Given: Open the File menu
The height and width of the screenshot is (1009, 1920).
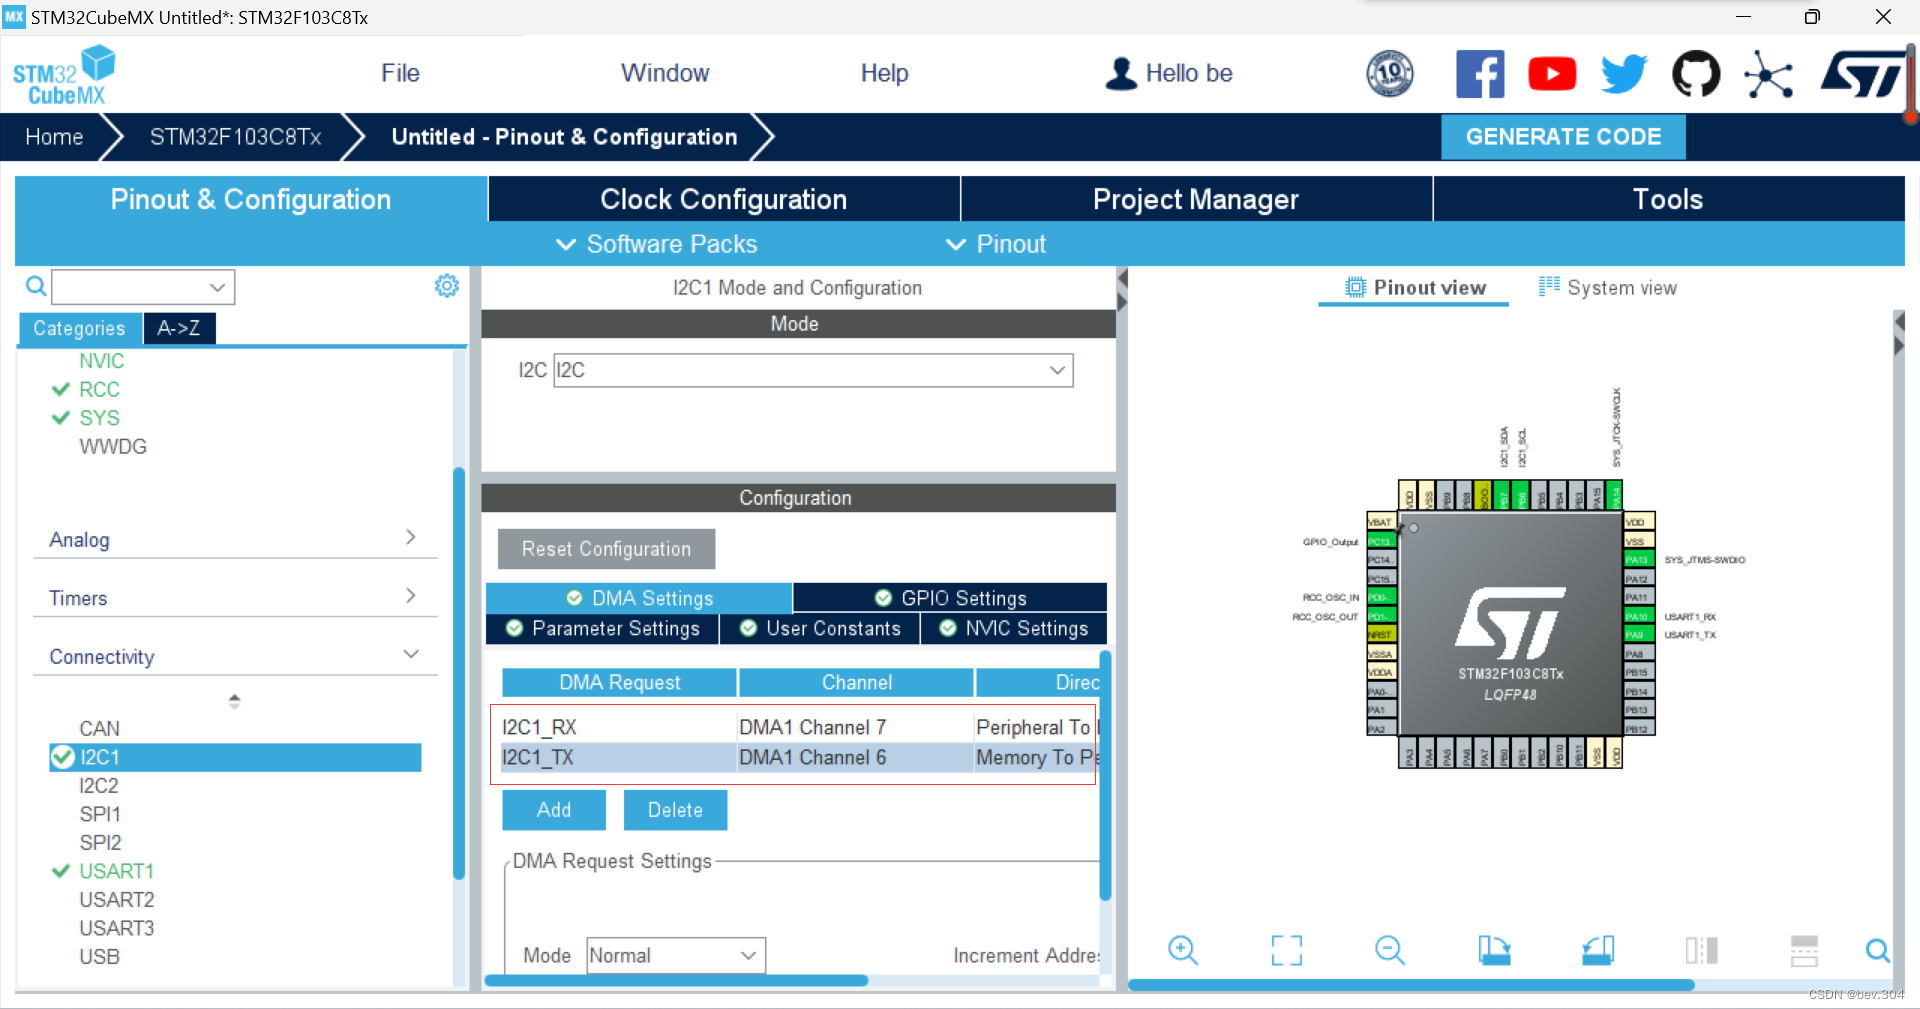Looking at the screenshot, I should (x=400, y=73).
